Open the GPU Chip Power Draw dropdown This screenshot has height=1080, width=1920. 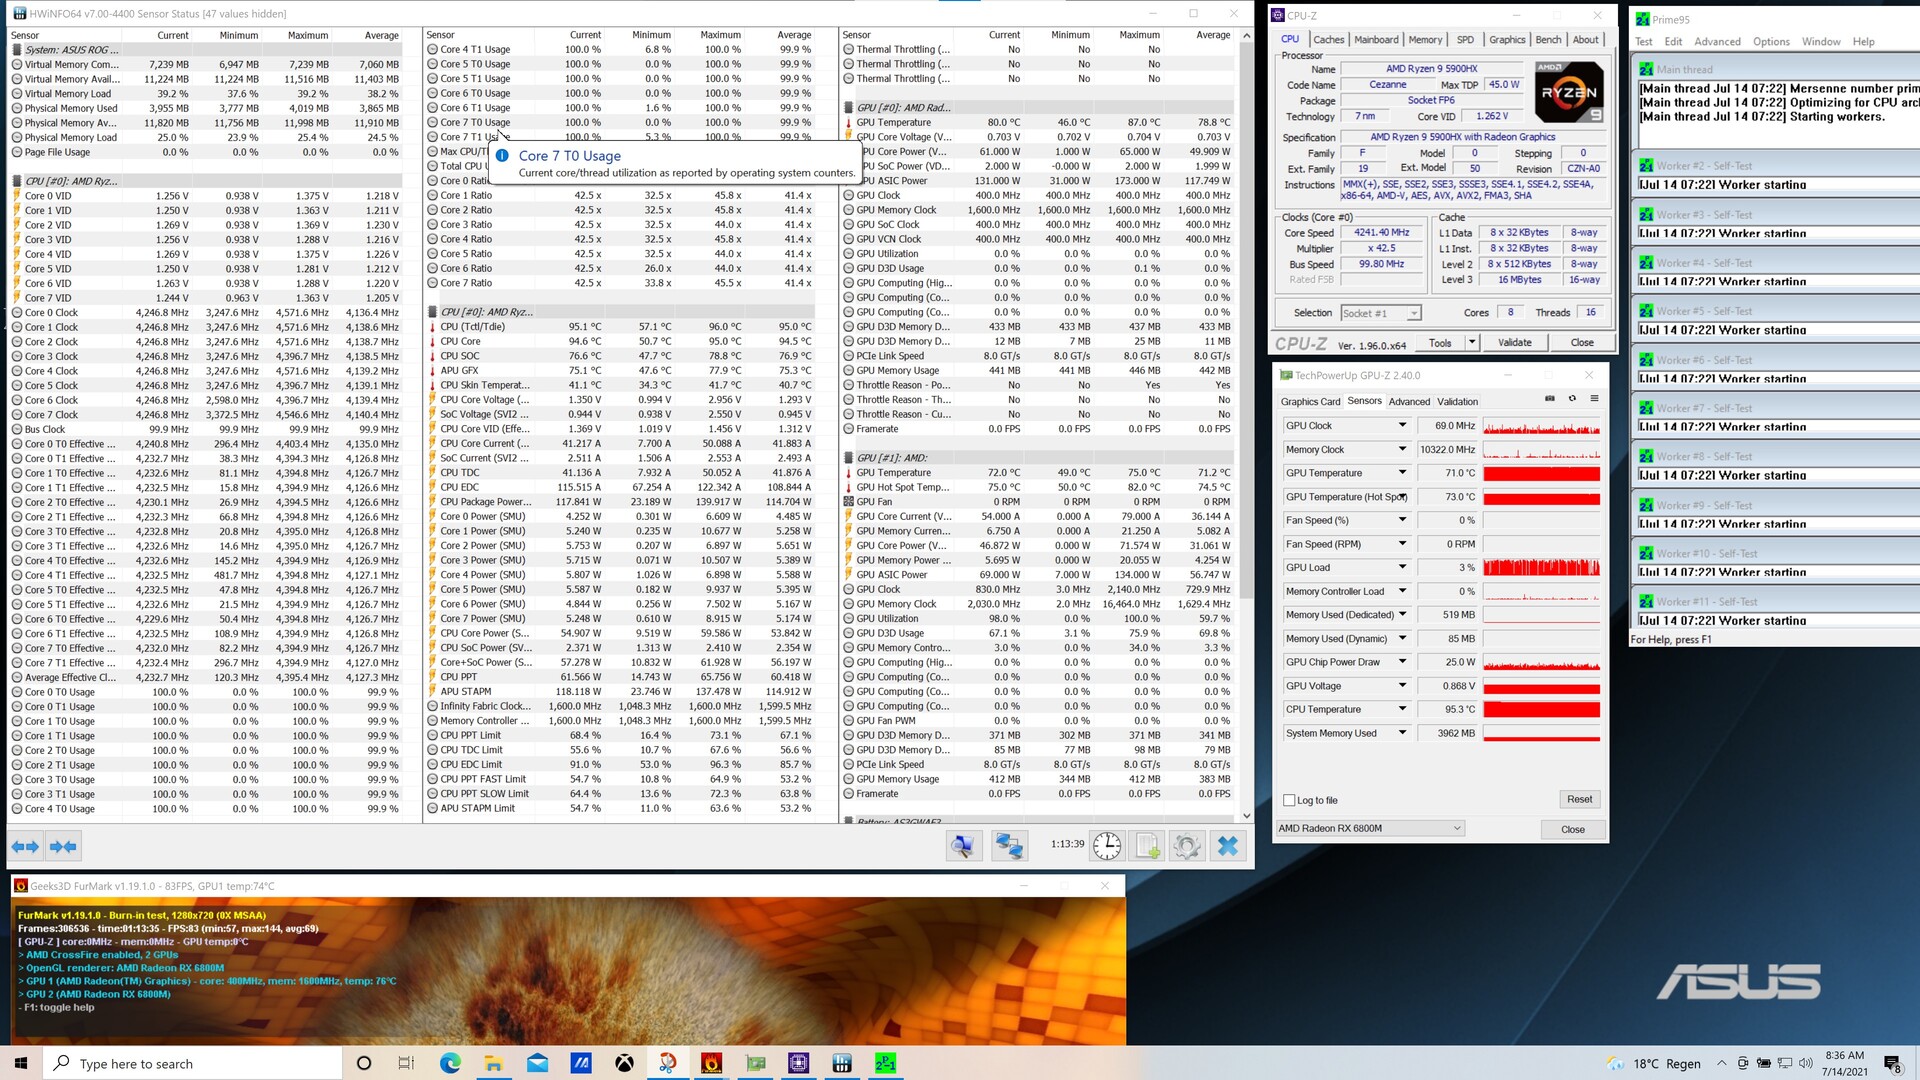point(1402,662)
